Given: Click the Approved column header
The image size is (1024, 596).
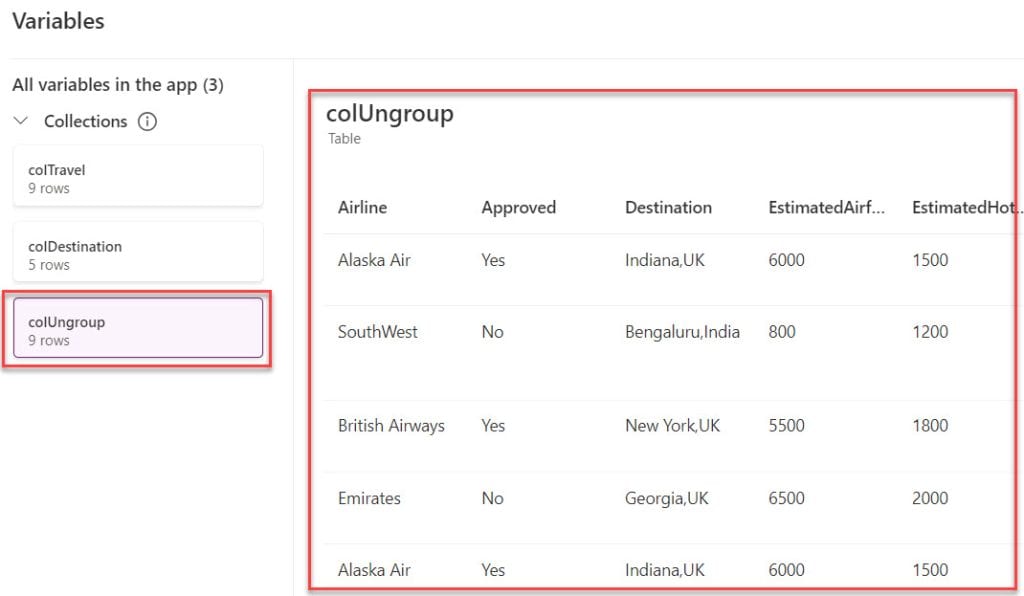Looking at the screenshot, I should click(x=519, y=208).
